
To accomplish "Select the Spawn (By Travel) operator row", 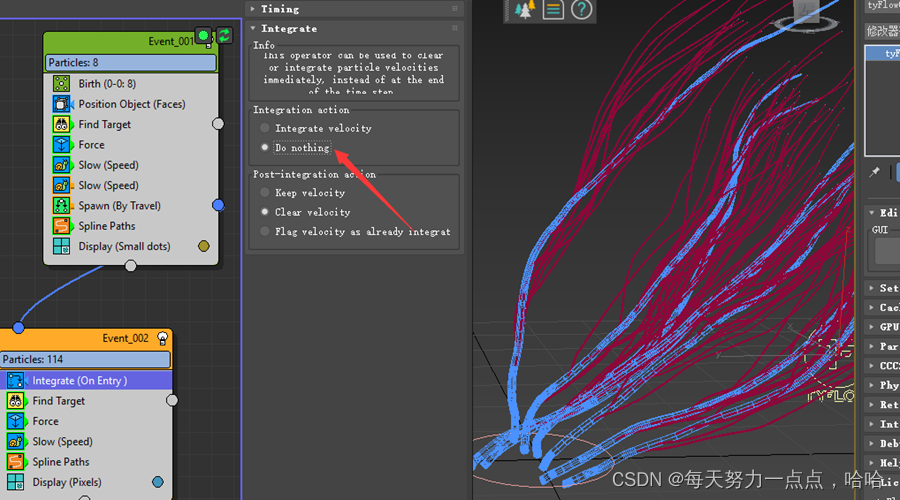I will pyautogui.click(x=131, y=206).
